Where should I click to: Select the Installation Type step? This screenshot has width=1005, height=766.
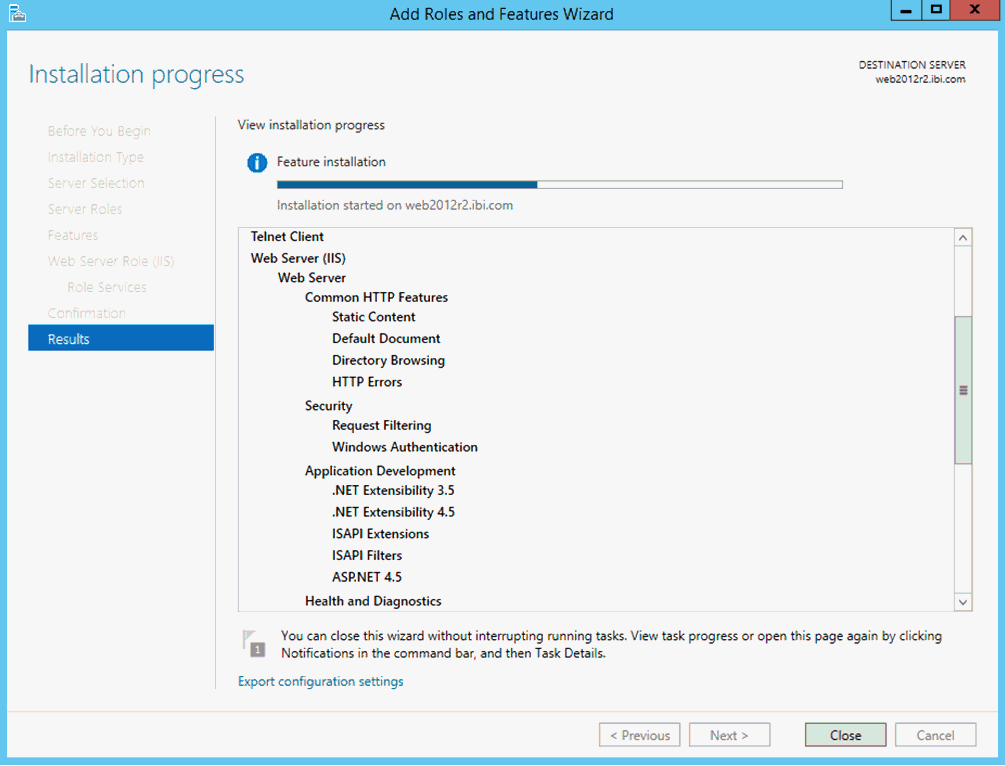(x=96, y=157)
